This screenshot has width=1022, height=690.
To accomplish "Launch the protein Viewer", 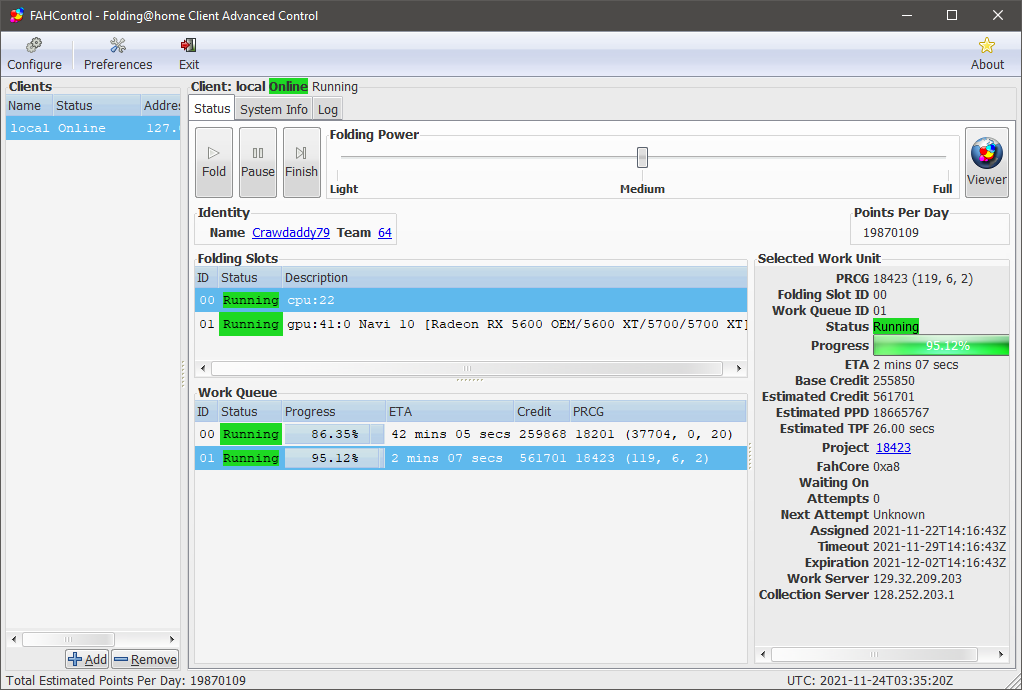I will tap(986, 162).
